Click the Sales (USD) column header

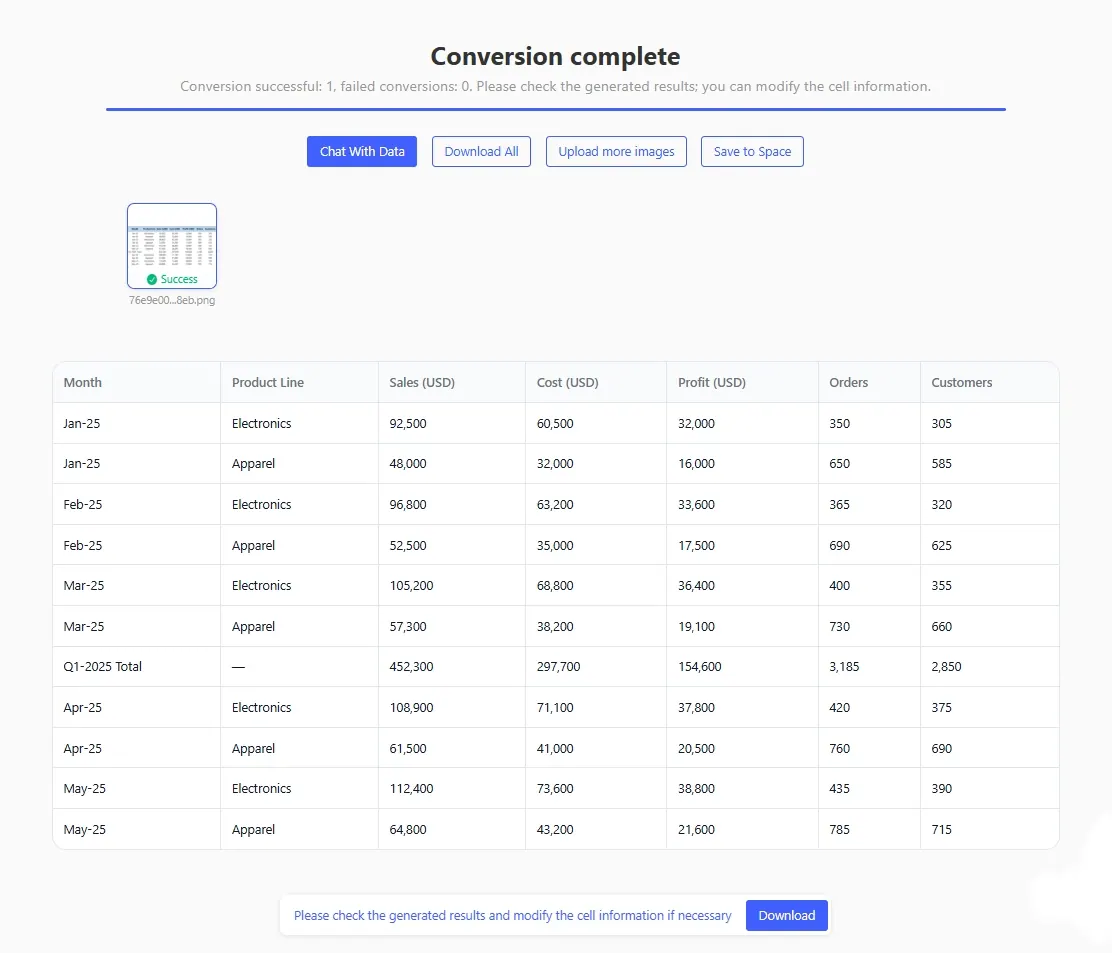(x=422, y=382)
